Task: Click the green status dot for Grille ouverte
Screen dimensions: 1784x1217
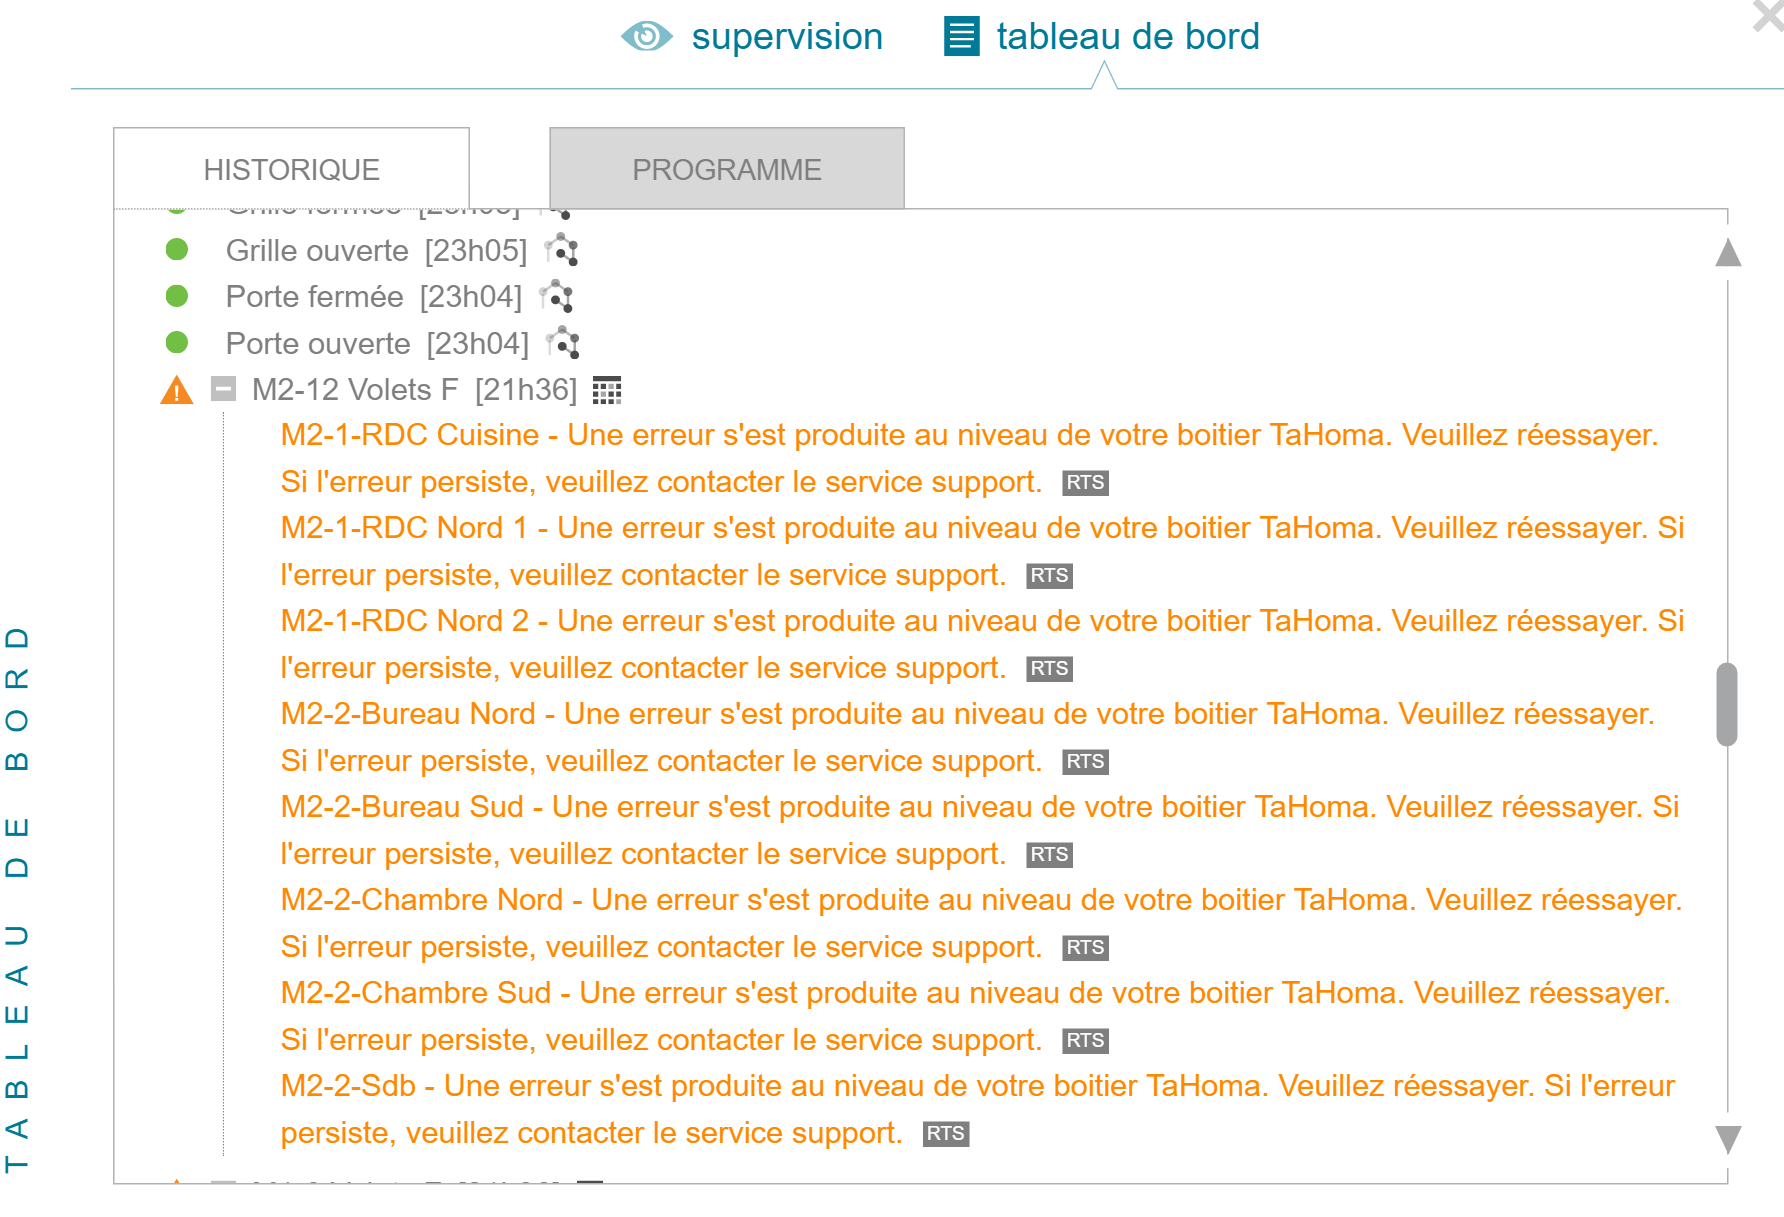Action: point(177,249)
